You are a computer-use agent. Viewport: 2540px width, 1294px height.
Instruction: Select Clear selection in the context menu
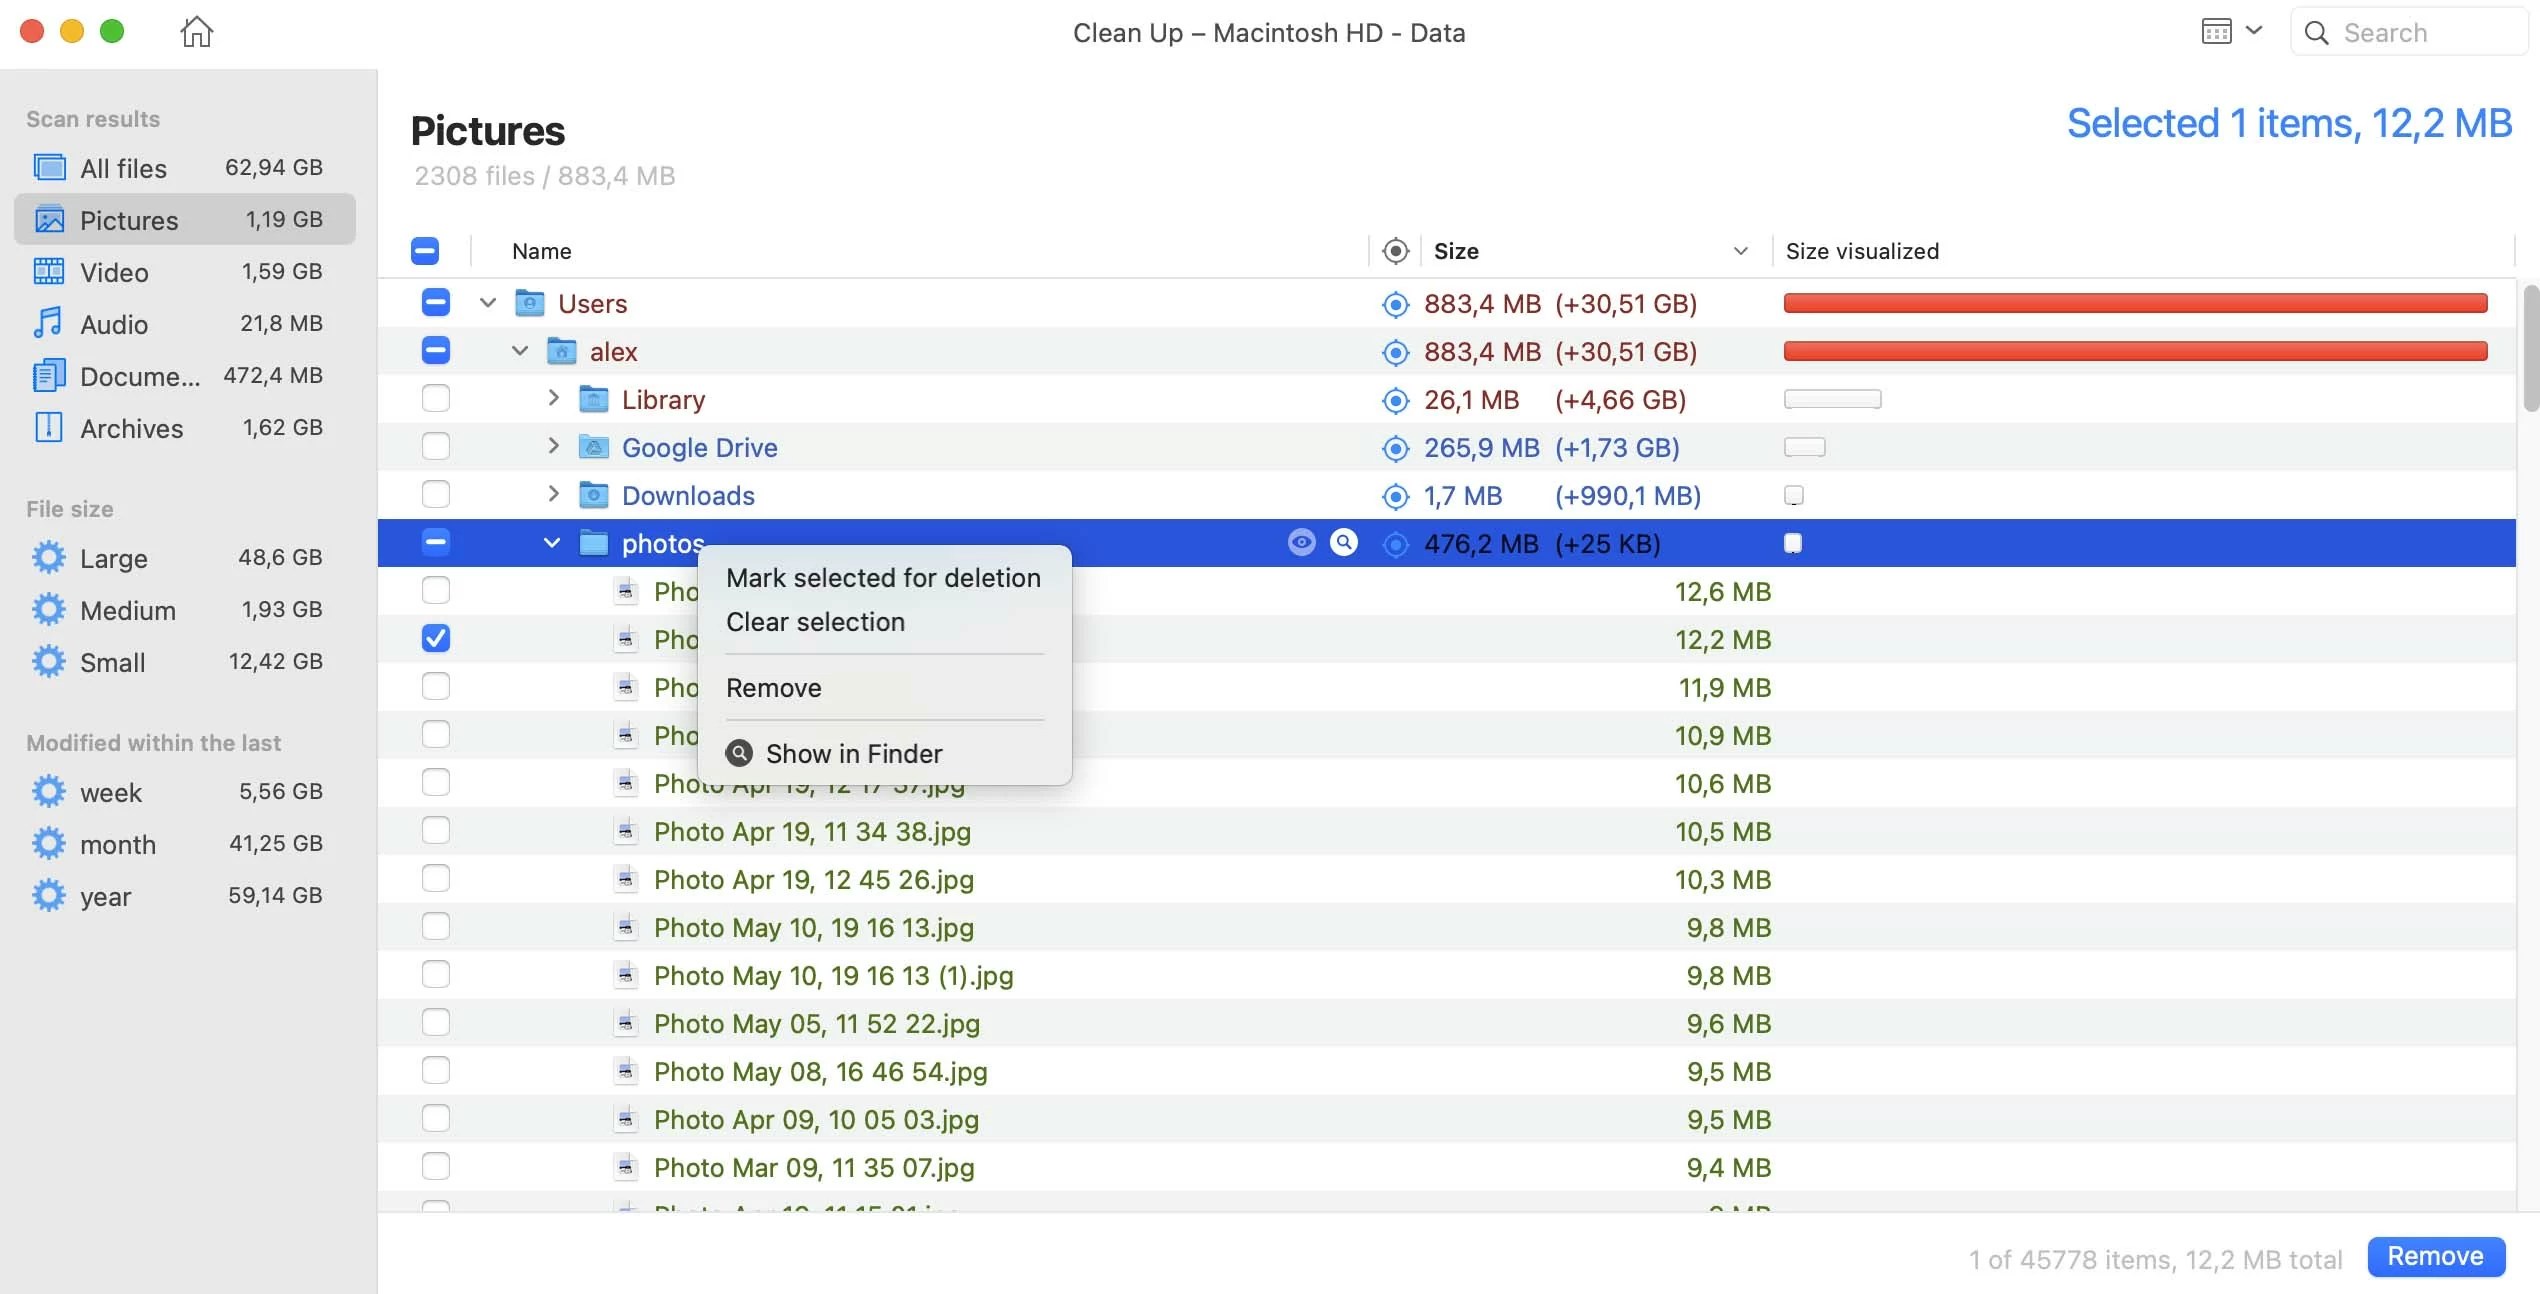coord(815,621)
